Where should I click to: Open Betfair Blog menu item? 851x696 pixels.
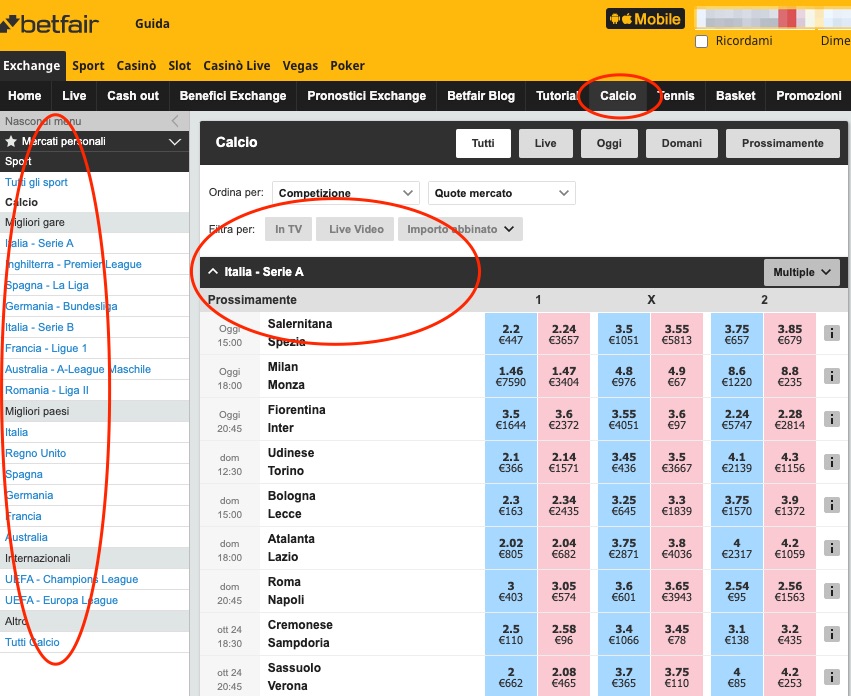click(481, 96)
